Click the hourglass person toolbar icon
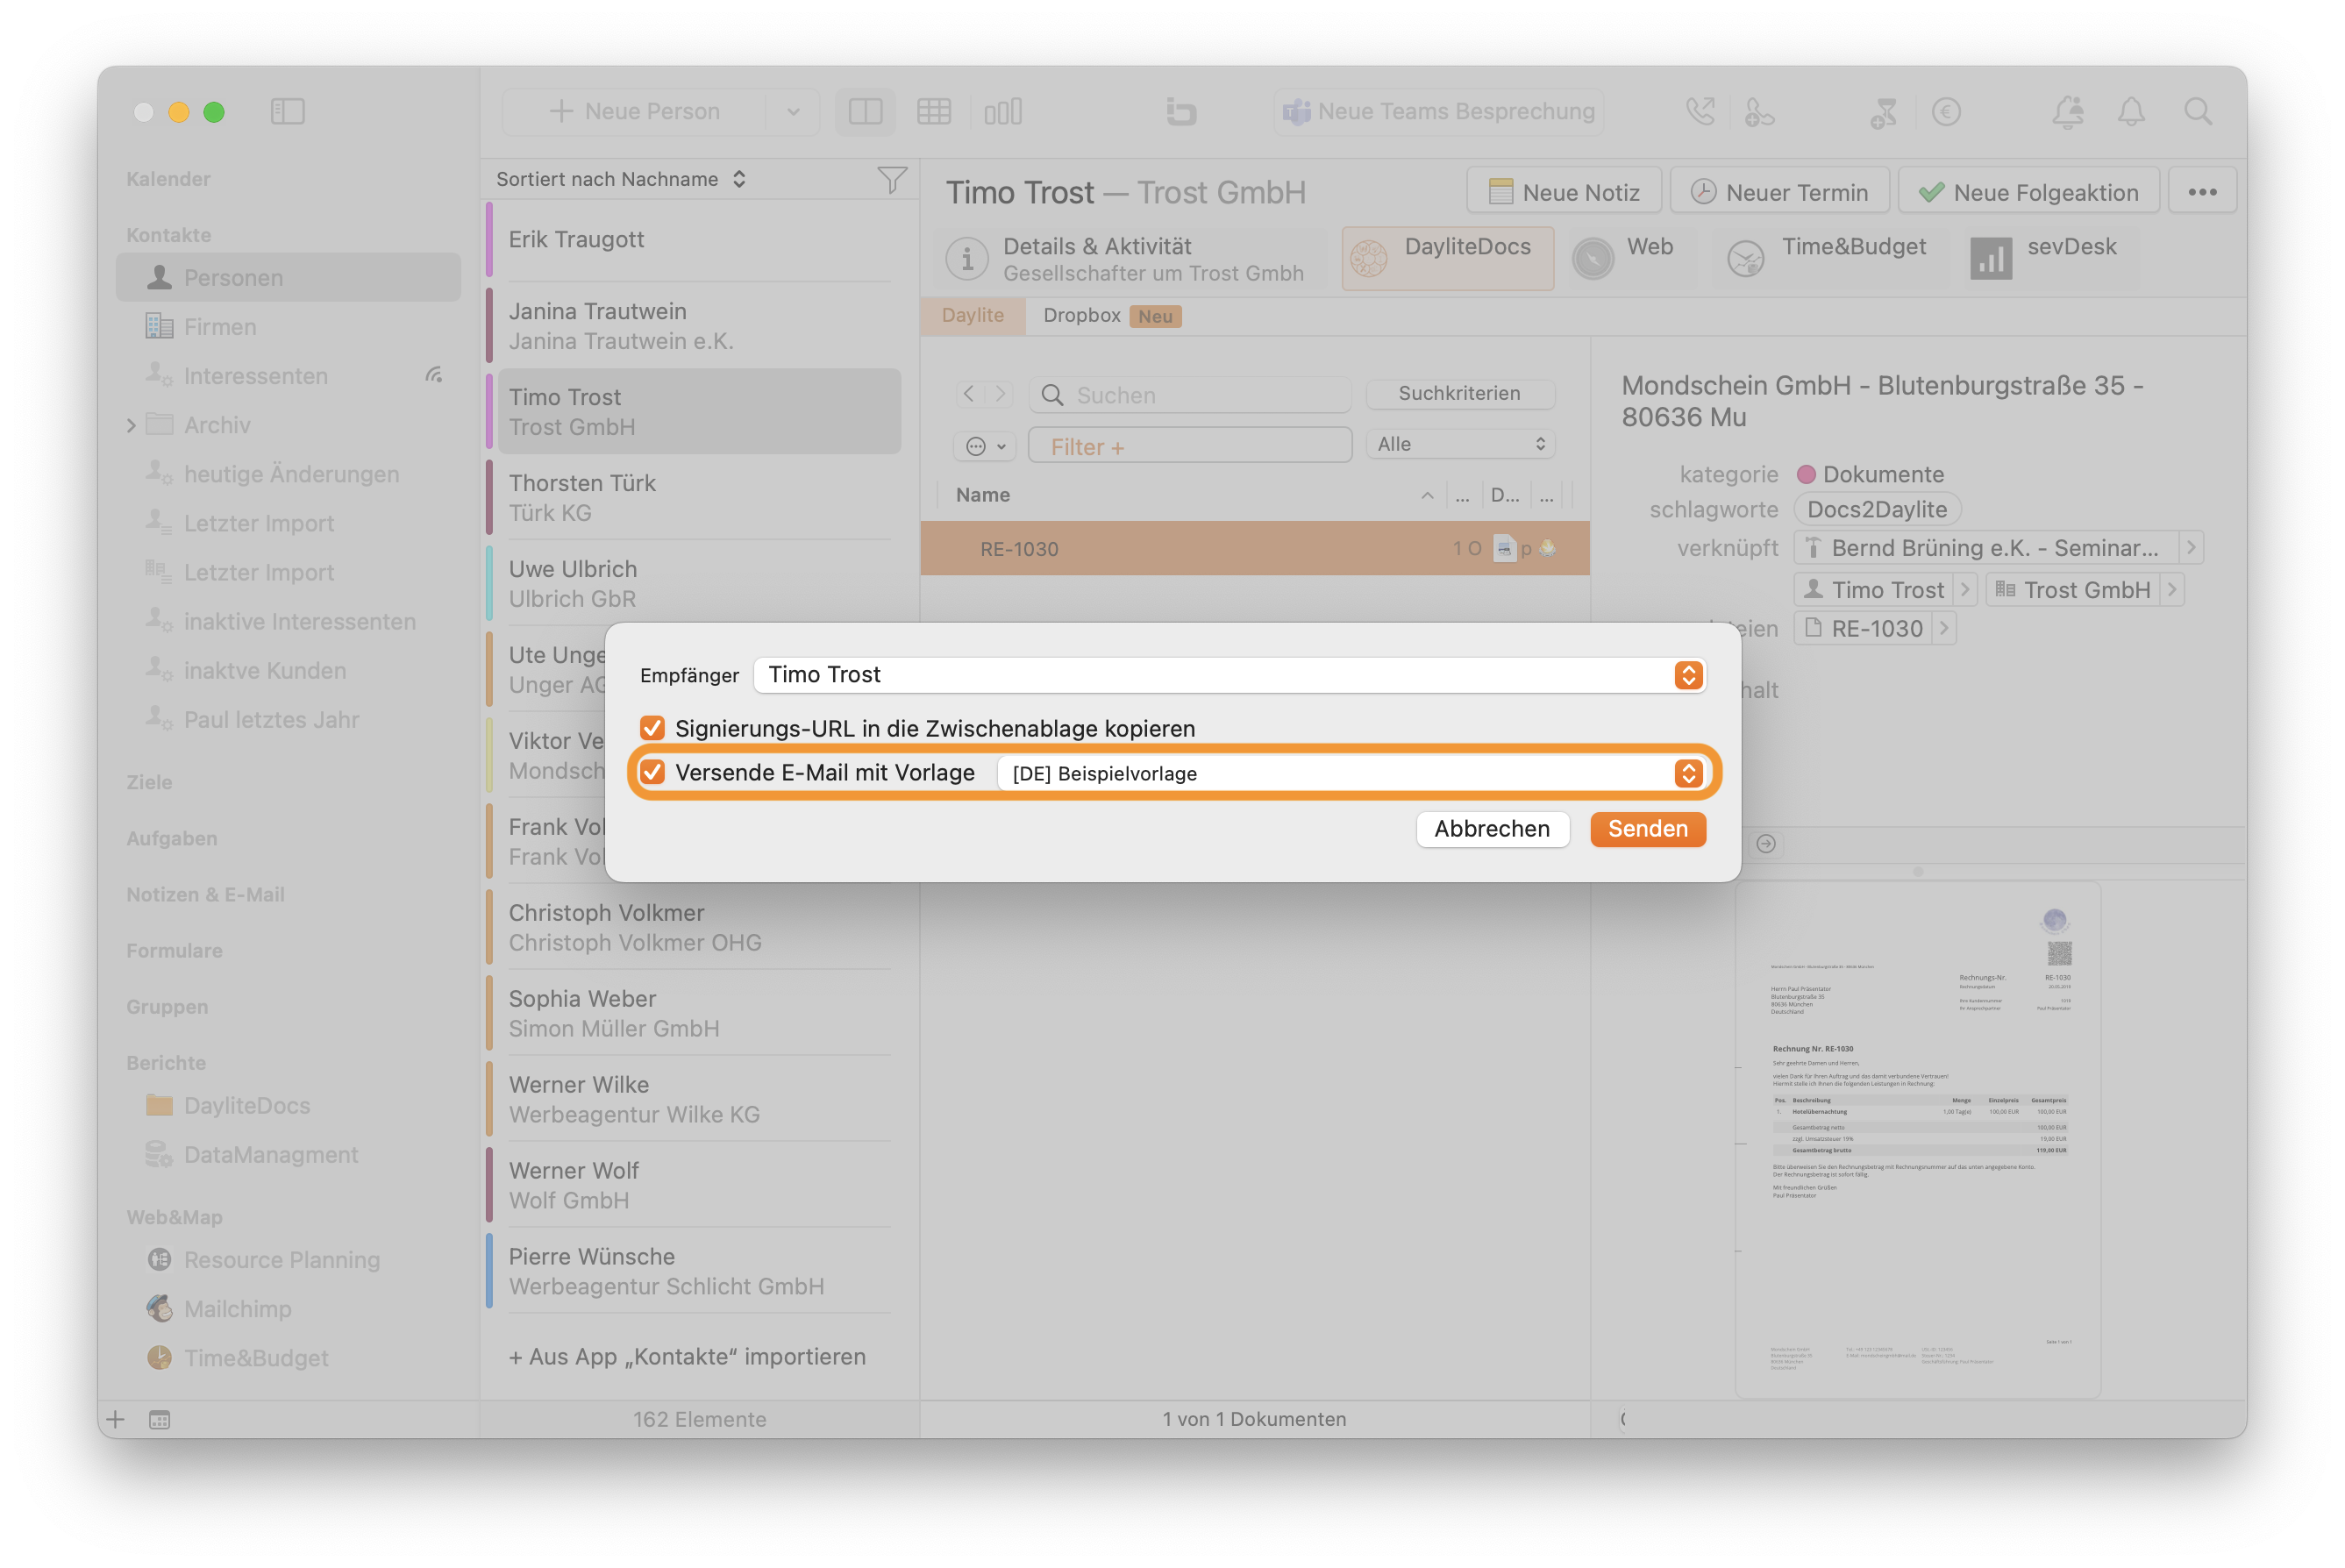2345x1568 pixels. click(1883, 111)
